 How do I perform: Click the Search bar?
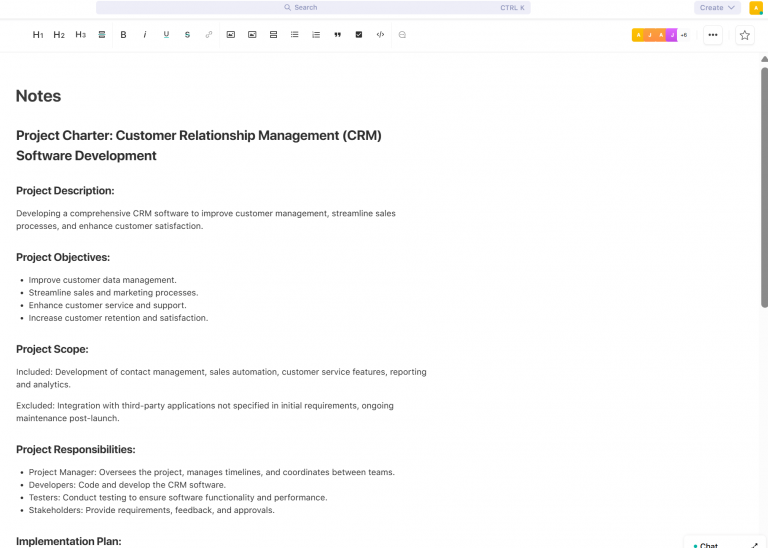pos(313,7)
